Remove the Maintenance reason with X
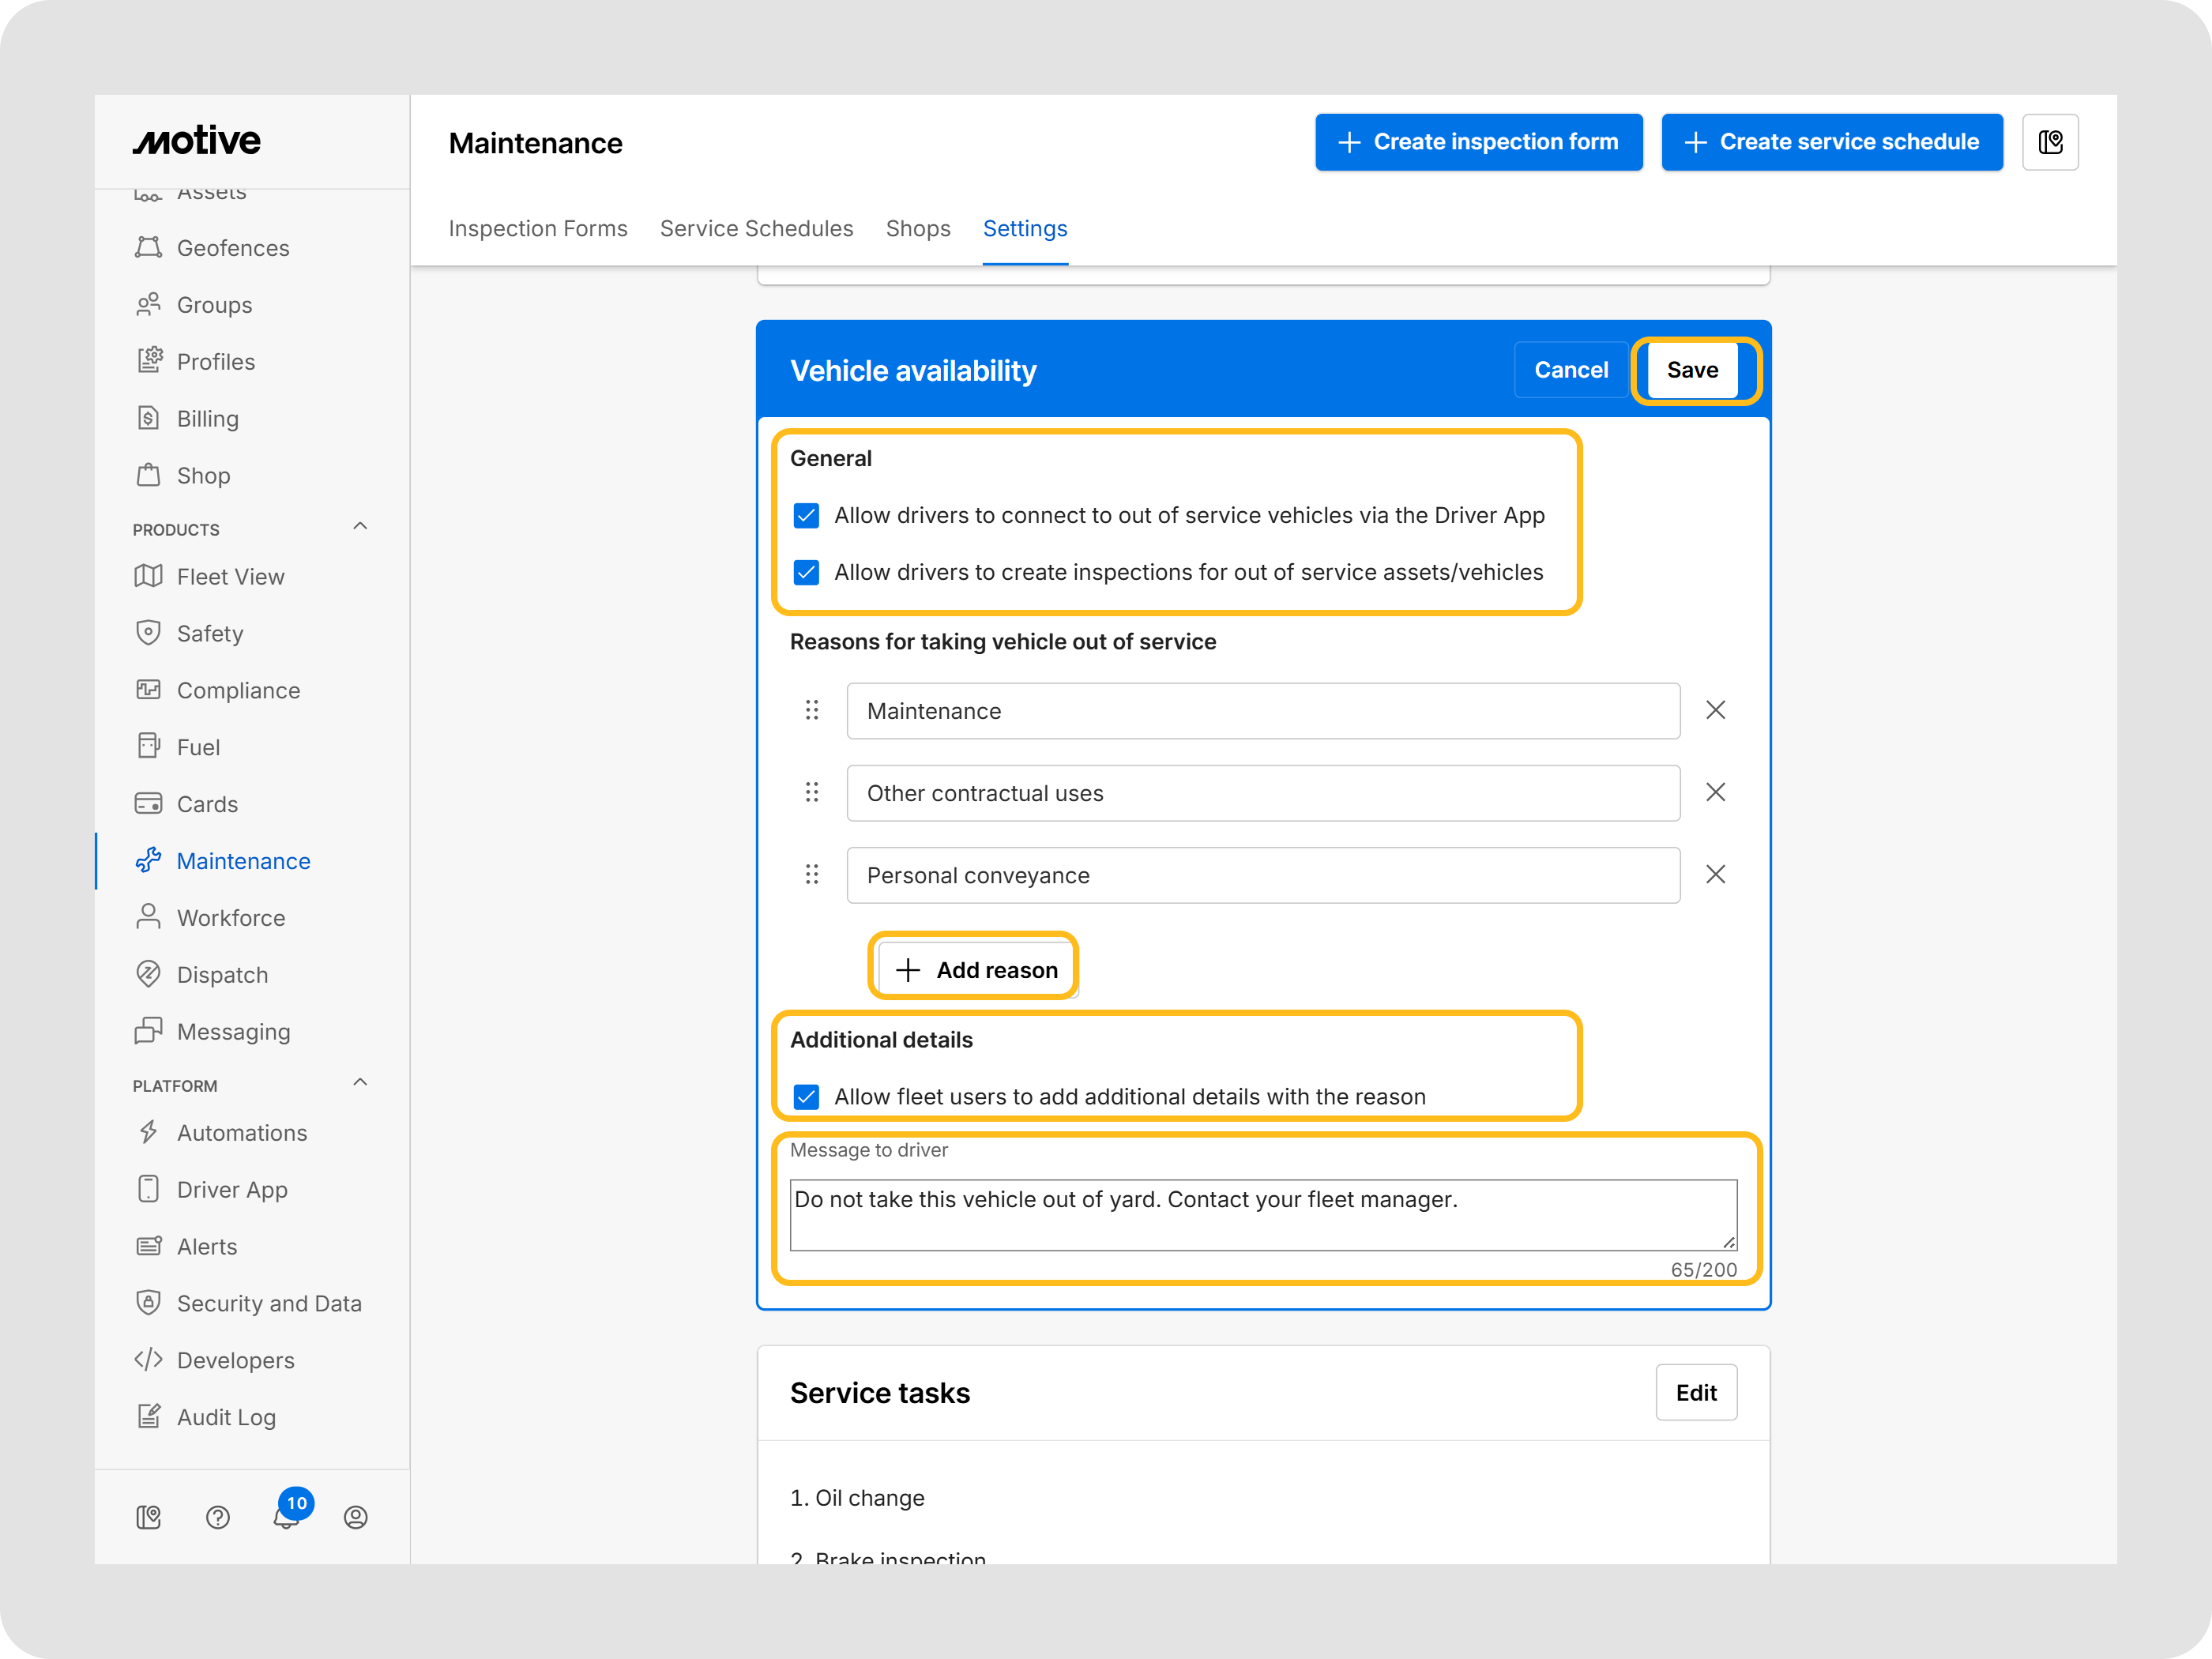This screenshot has height=1659, width=2212. [x=1716, y=710]
